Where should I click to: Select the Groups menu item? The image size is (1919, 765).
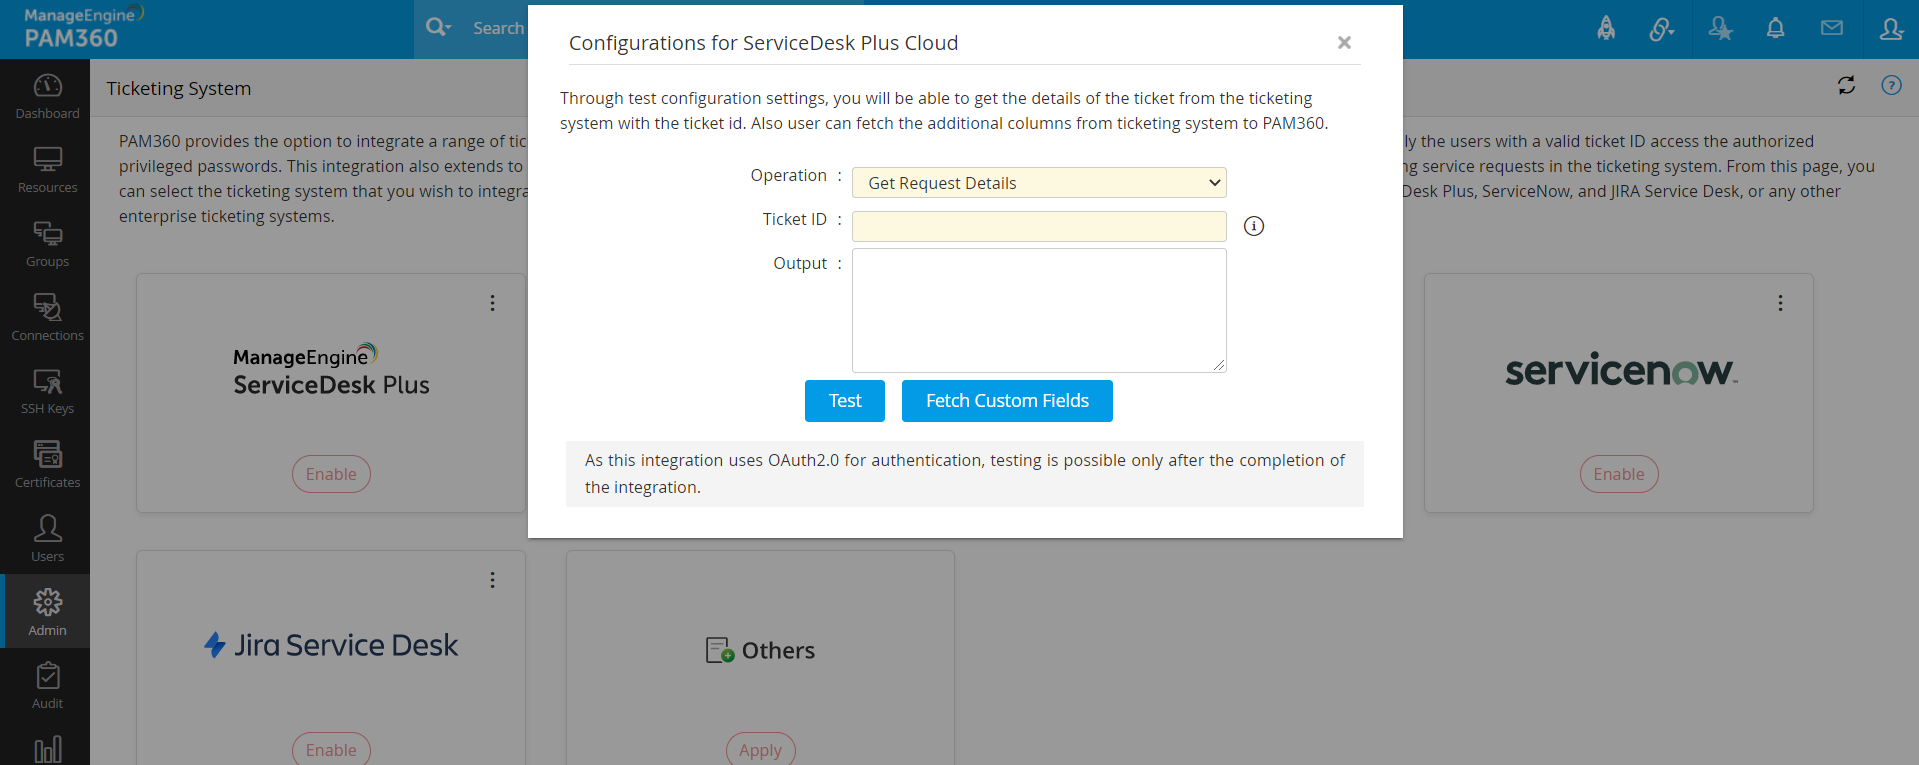47,244
